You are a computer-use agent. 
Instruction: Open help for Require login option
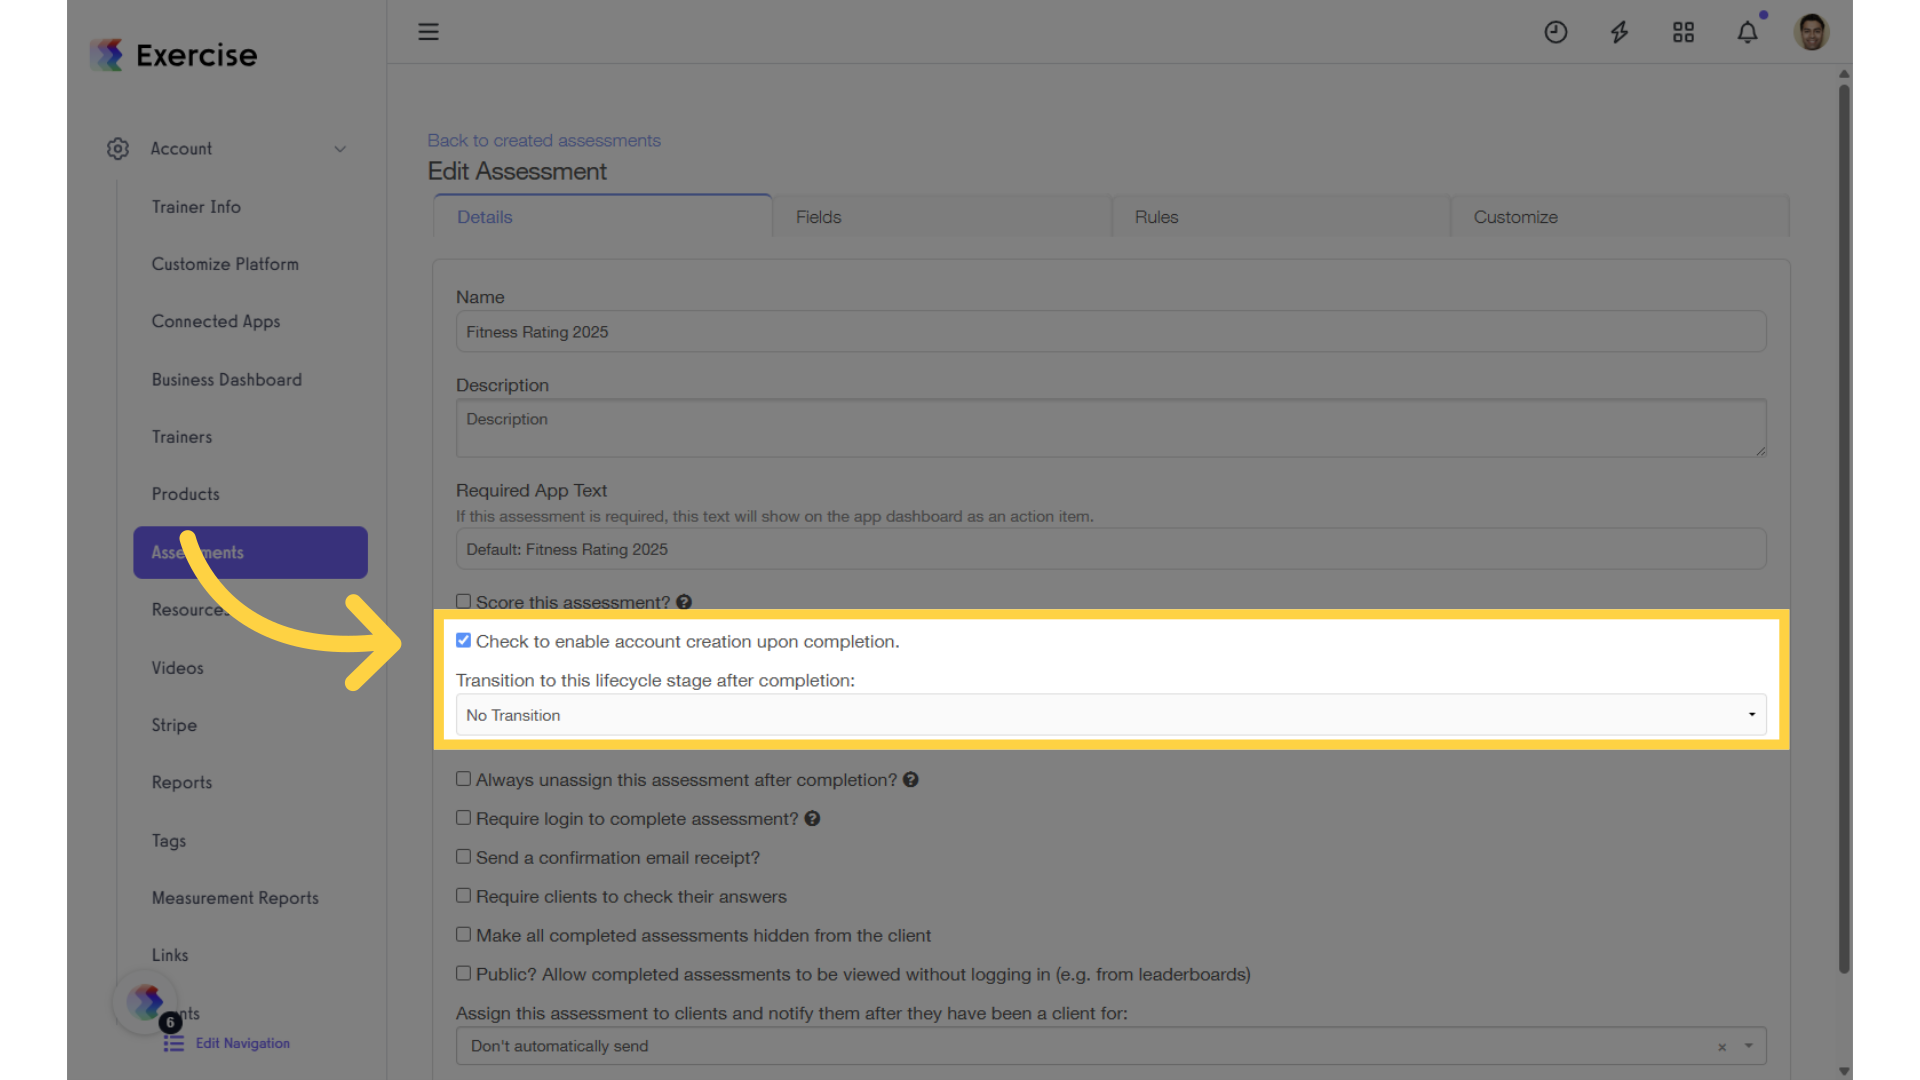[813, 819]
